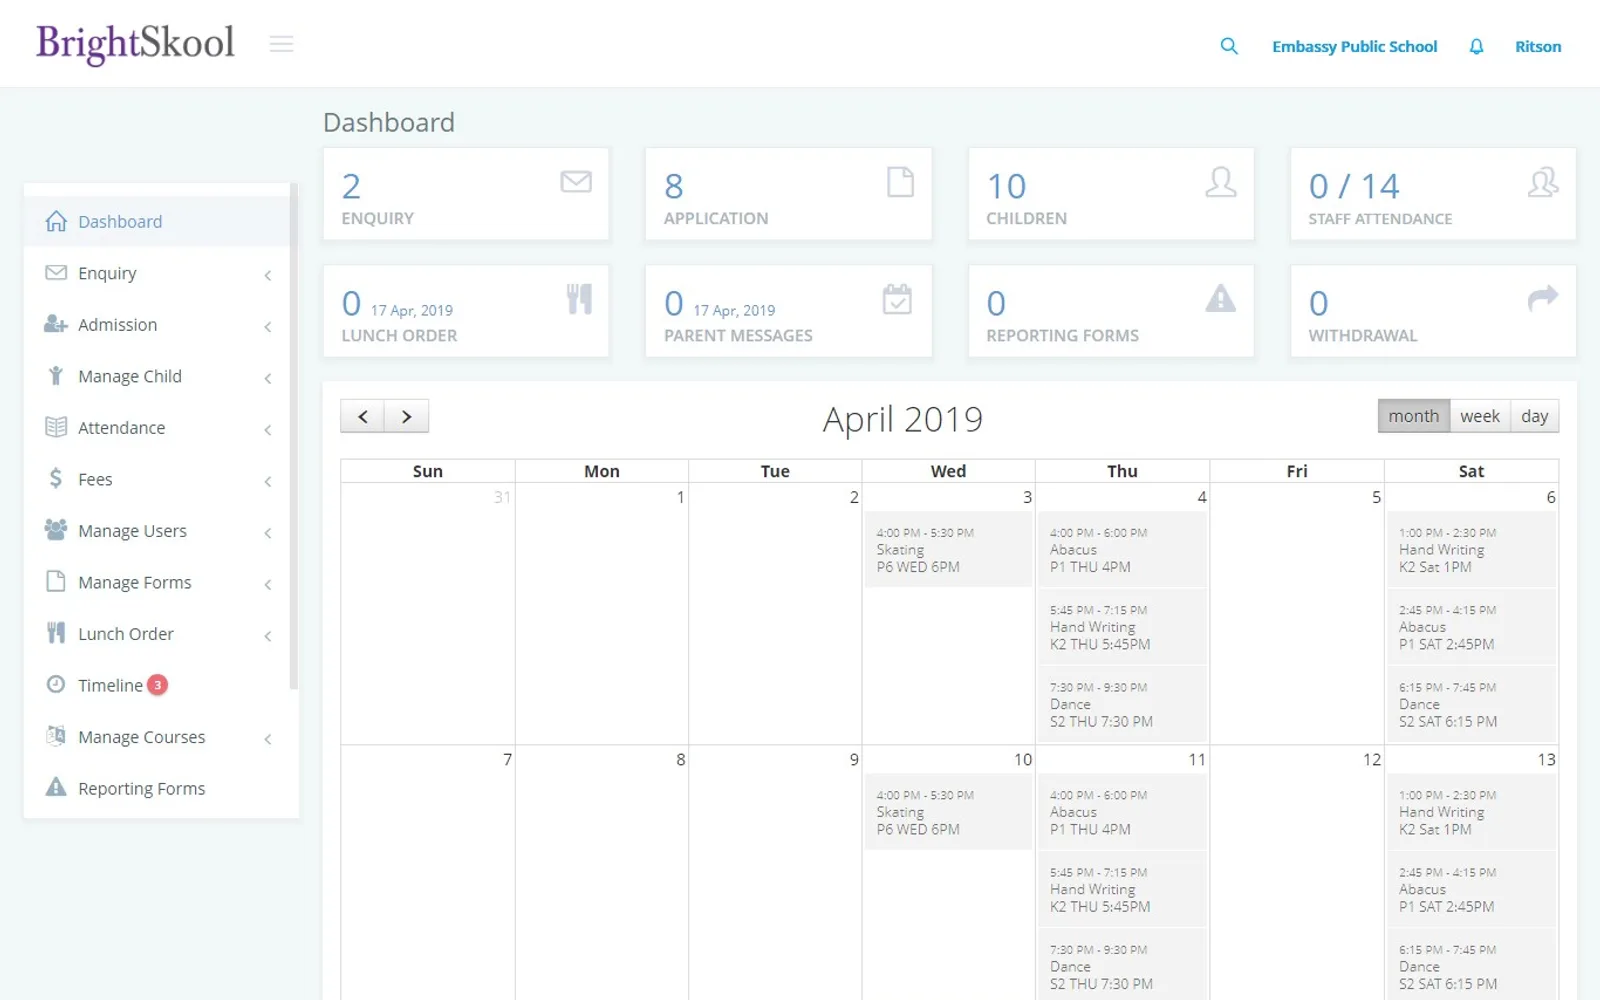Select Dashboard in the sidebar menu
Screen dimensions: 1600x1000
pos(158,221)
